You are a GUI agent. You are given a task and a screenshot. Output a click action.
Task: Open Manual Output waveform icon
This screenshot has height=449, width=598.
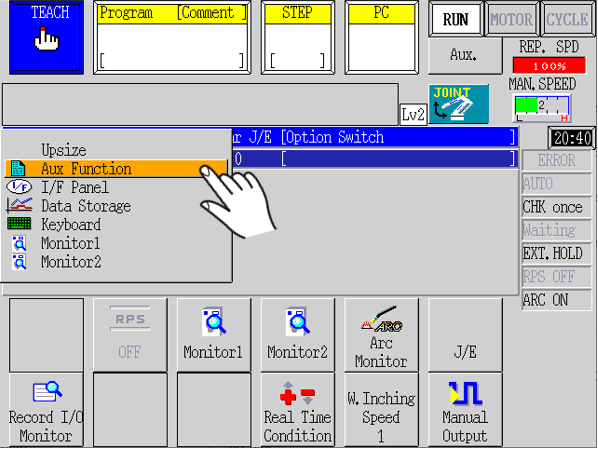(465, 393)
